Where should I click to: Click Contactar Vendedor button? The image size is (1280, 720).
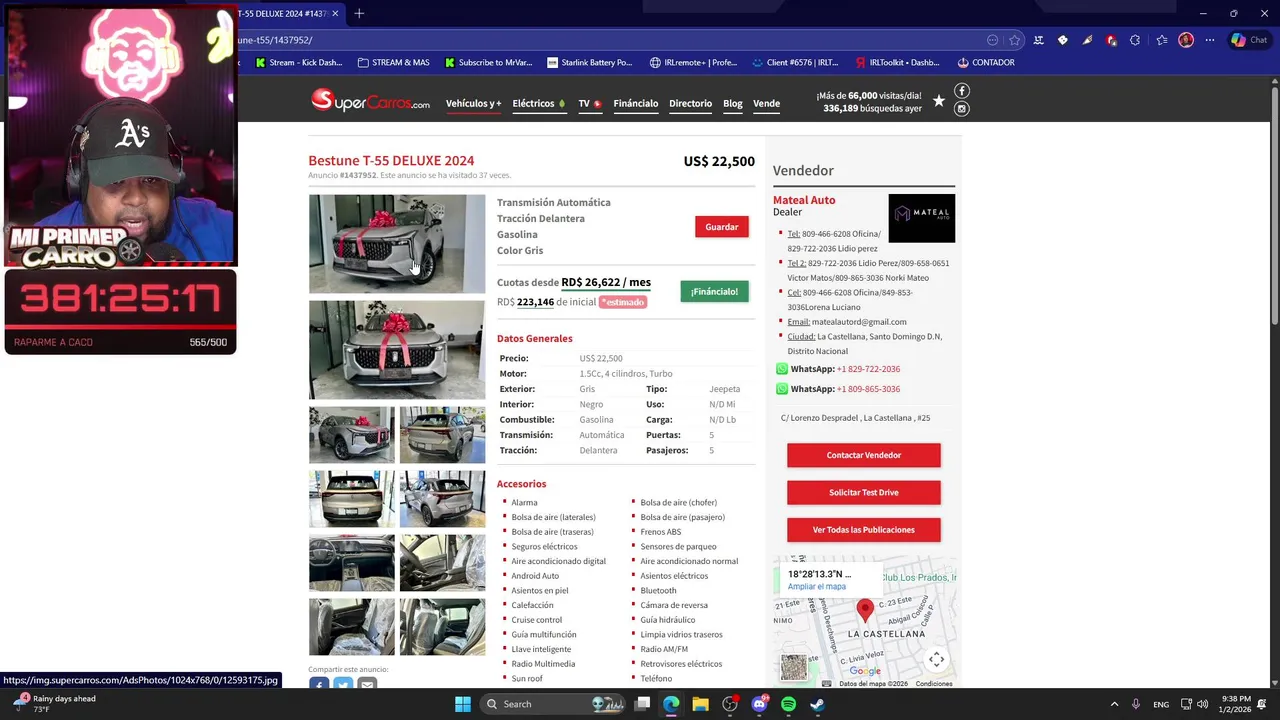[864, 455]
